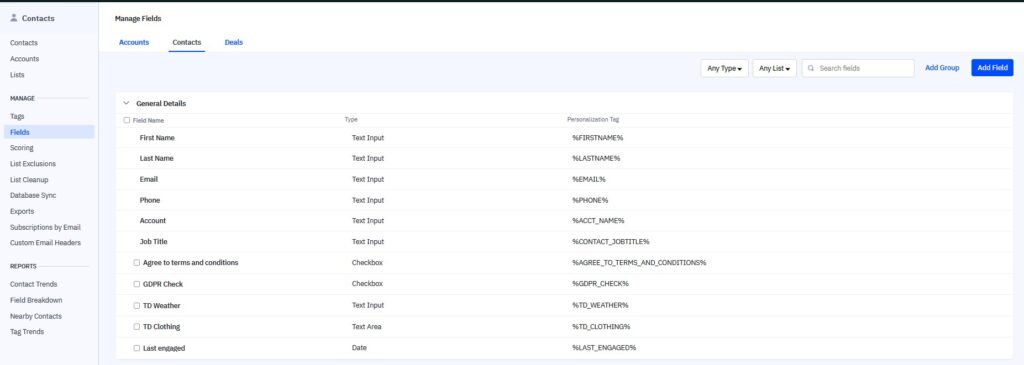Check the Agree to terms and conditions checkbox

(x=136, y=262)
